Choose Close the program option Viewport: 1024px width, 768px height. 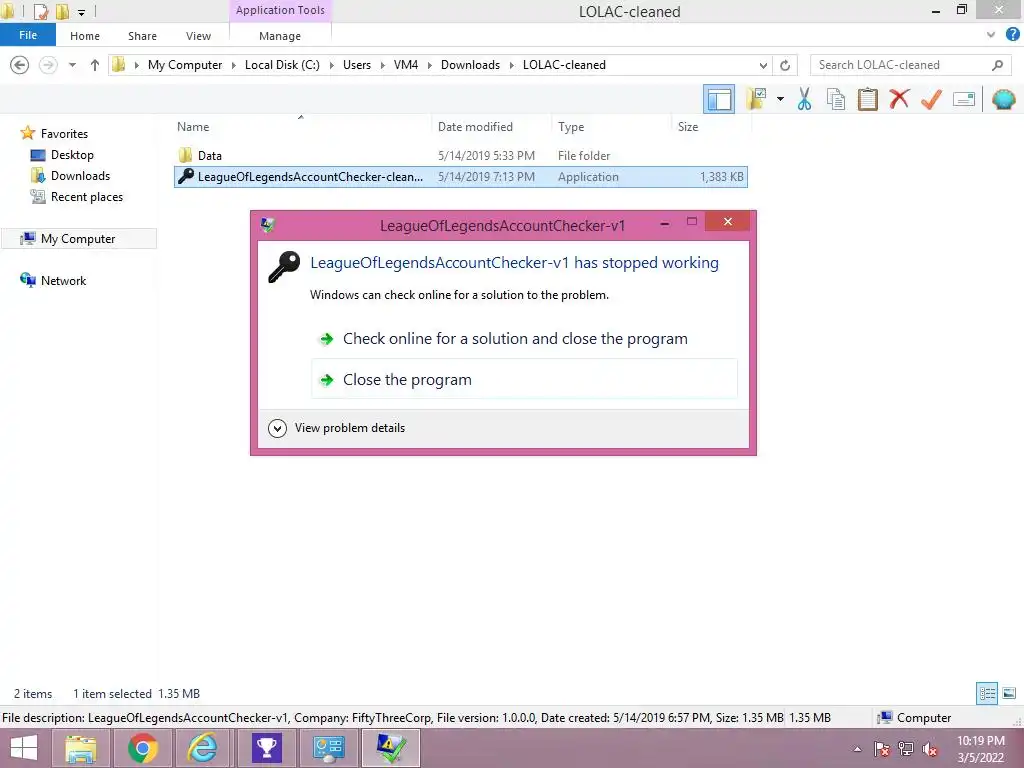[x=524, y=379]
